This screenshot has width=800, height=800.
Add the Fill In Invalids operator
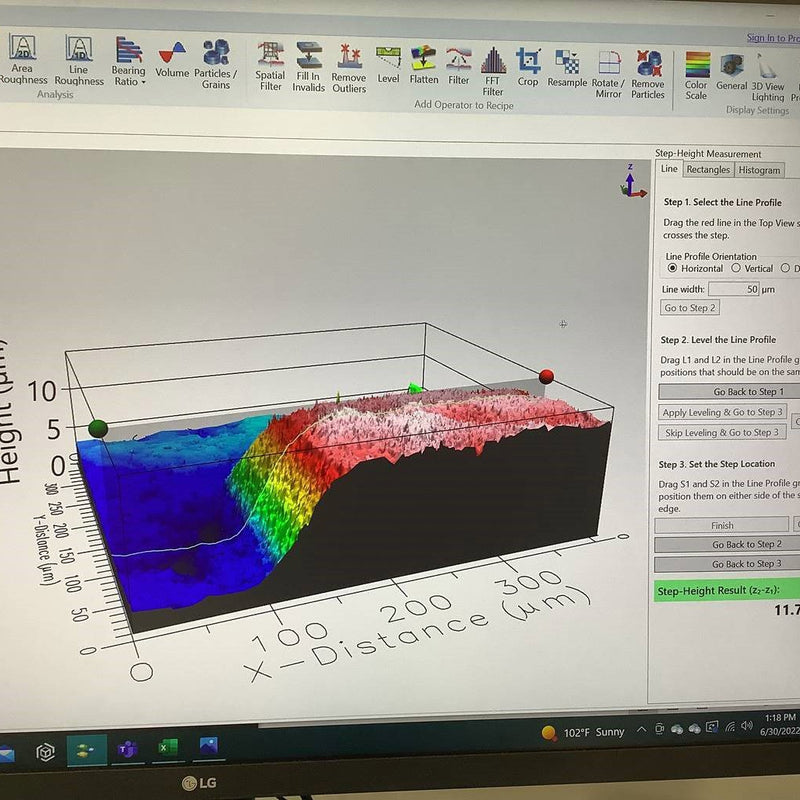point(308,67)
